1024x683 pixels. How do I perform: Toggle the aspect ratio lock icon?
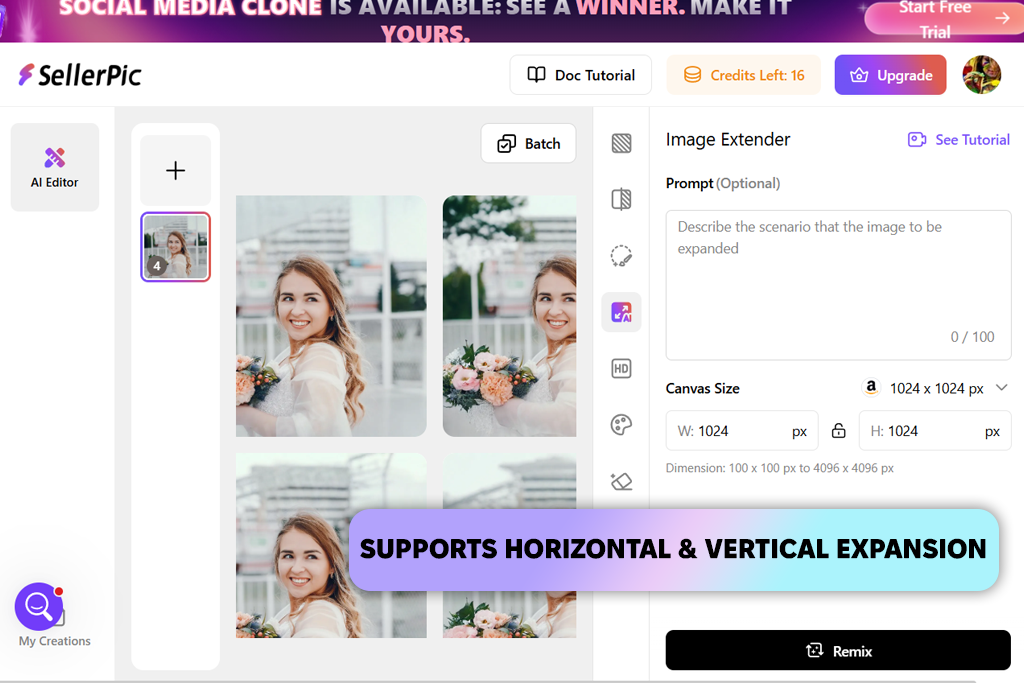coord(839,431)
